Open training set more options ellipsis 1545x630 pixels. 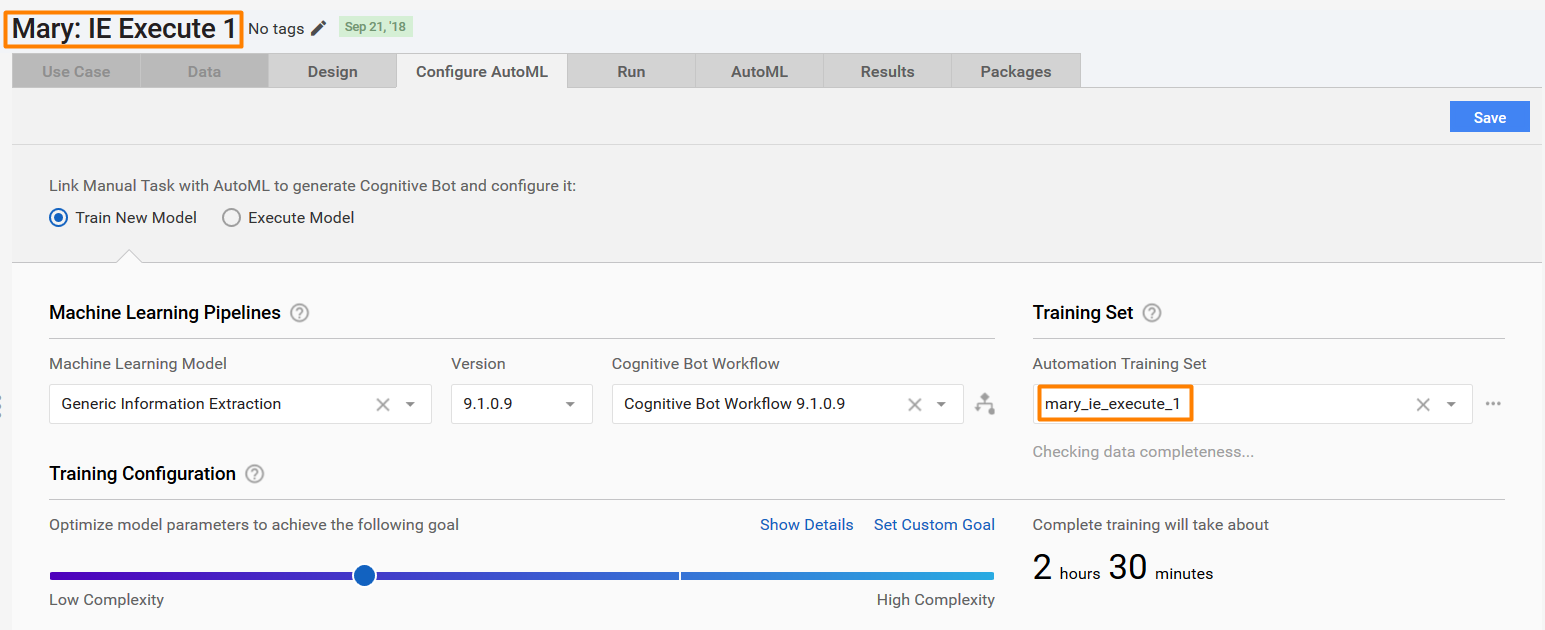[x=1493, y=404]
